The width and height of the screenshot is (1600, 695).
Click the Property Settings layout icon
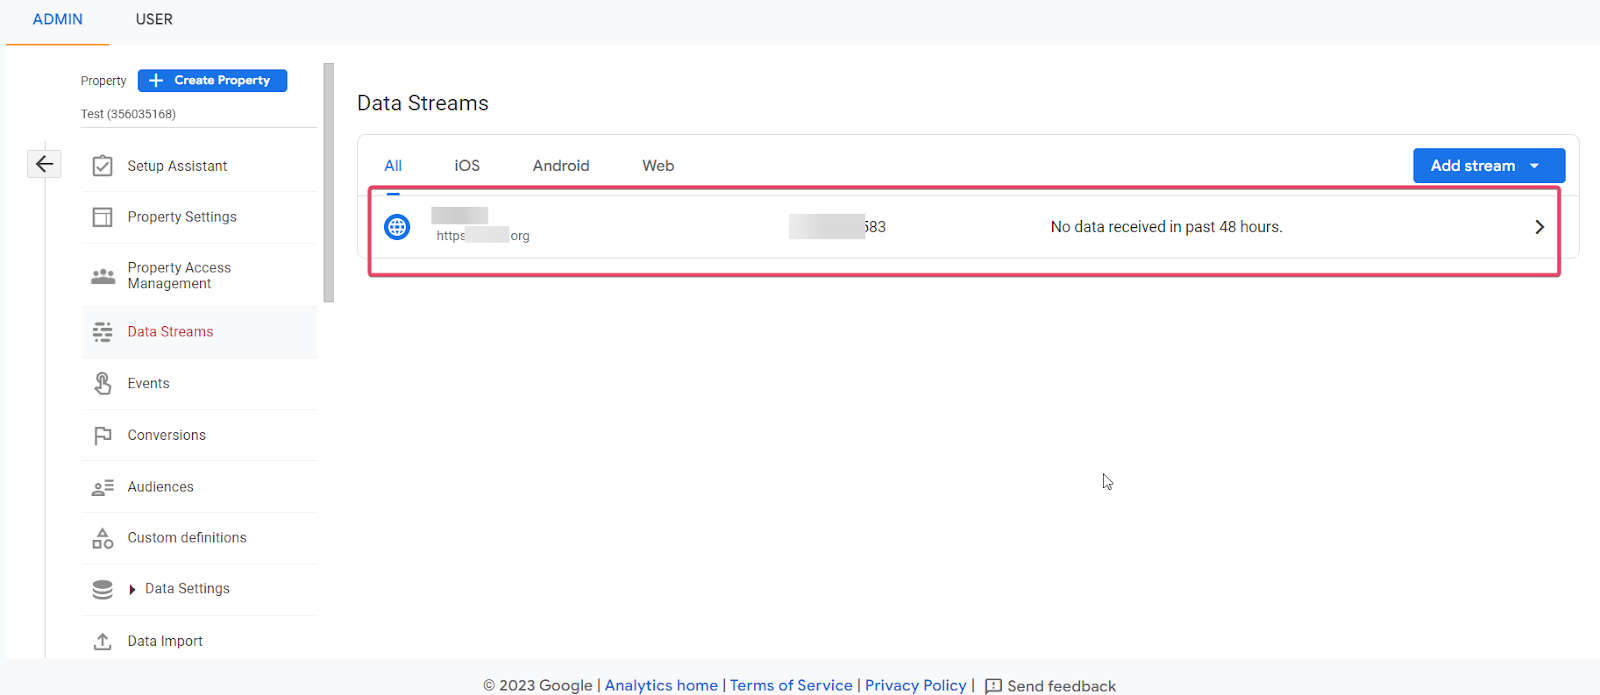102,217
